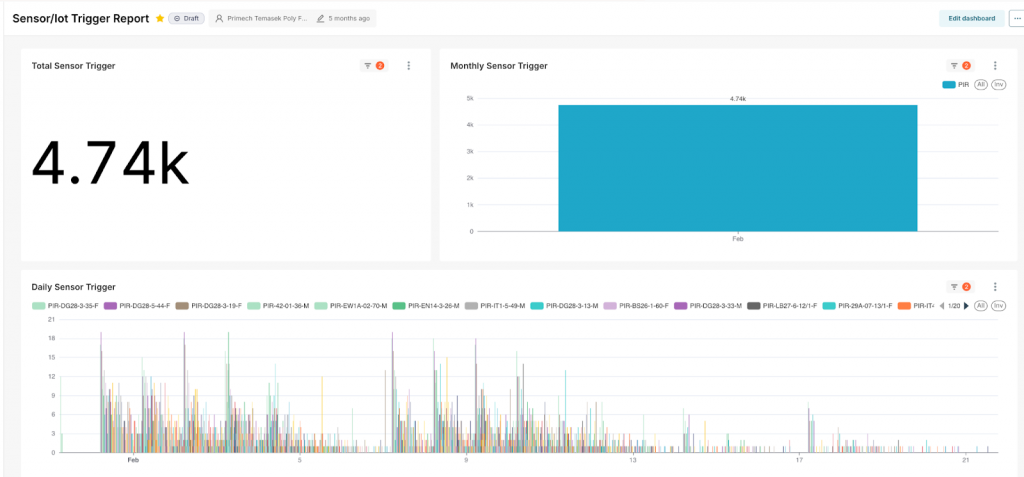Open Daily Sensor Trigger kebab menu

pyautogui.click(x=995, y=287)
